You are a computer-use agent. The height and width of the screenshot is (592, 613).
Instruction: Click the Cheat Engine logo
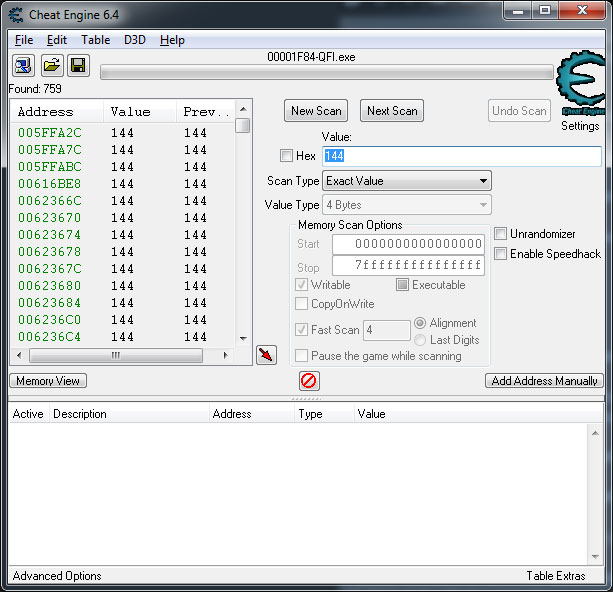pyautogui.click(x=581, y=81)
